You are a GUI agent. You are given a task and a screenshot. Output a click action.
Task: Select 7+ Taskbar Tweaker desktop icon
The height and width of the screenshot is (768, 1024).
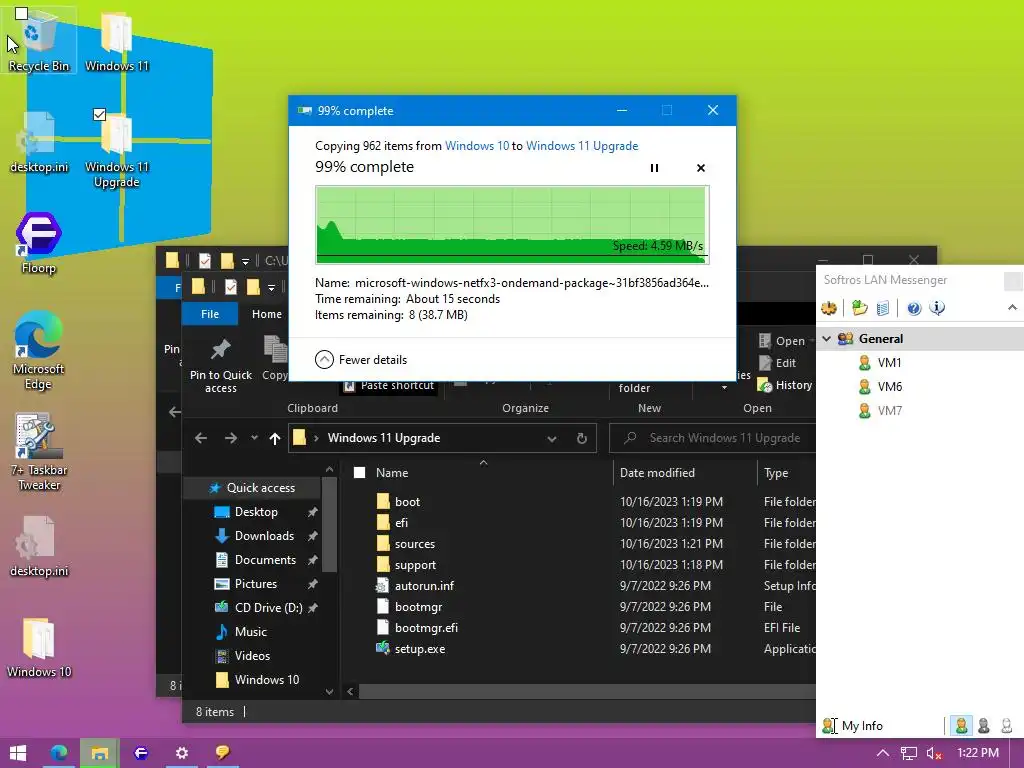[39, 452]
